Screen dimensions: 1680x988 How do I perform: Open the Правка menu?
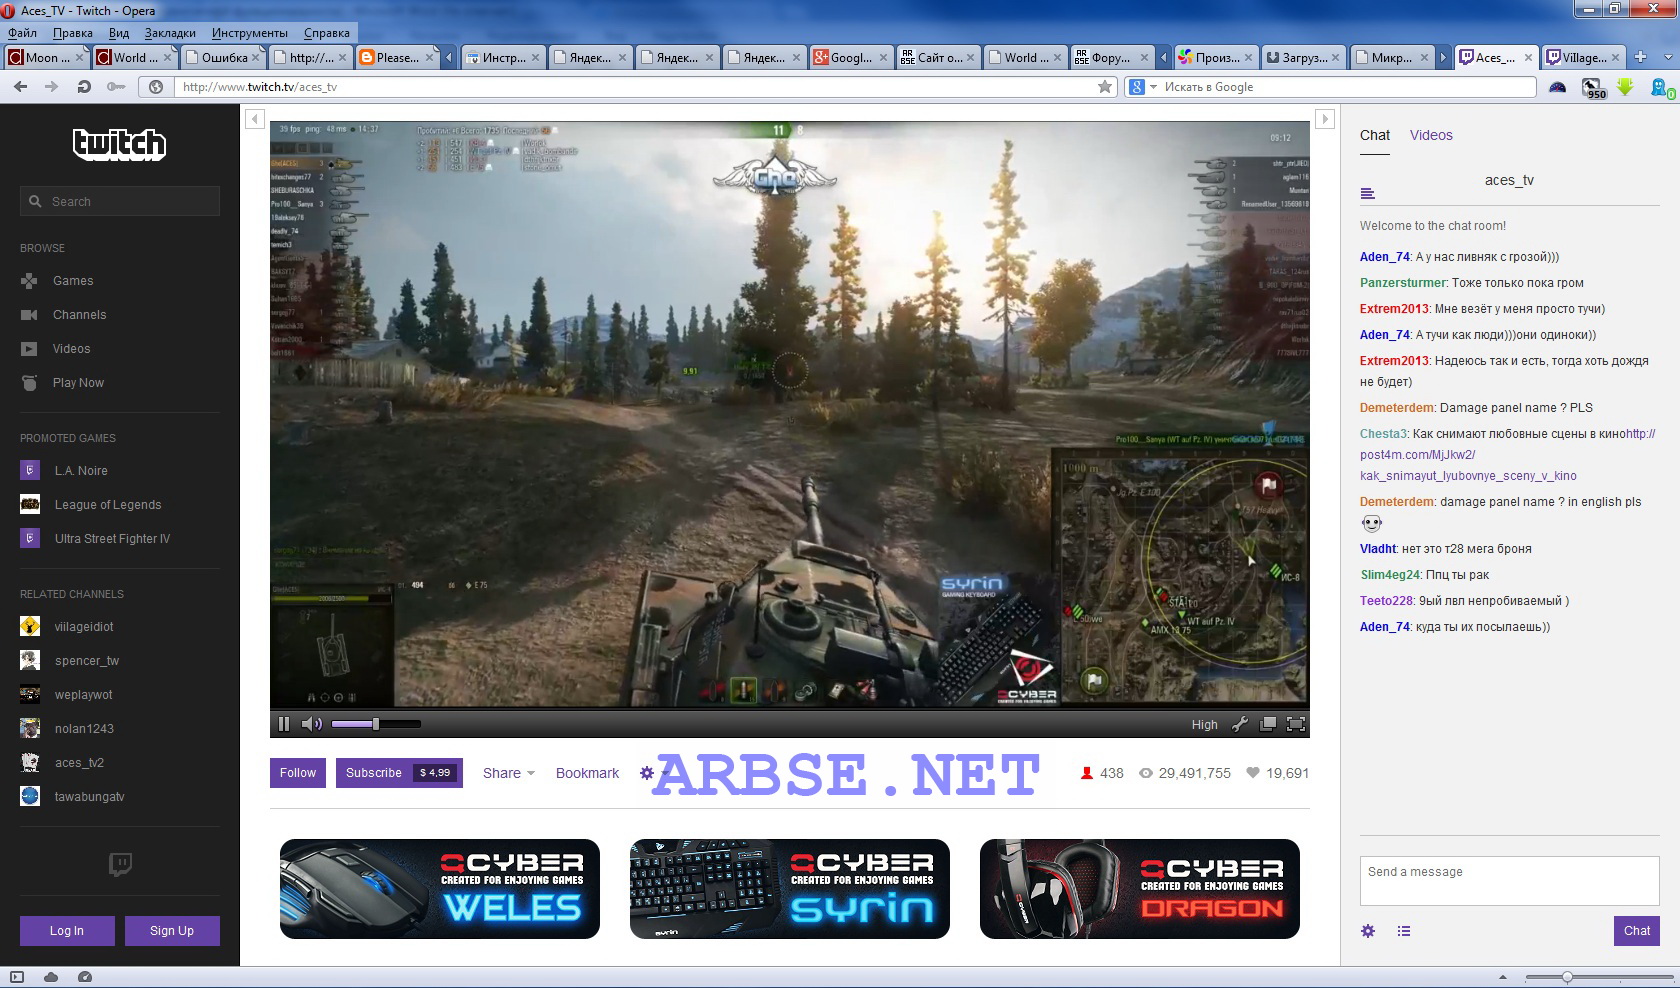(x=73, y=33)
